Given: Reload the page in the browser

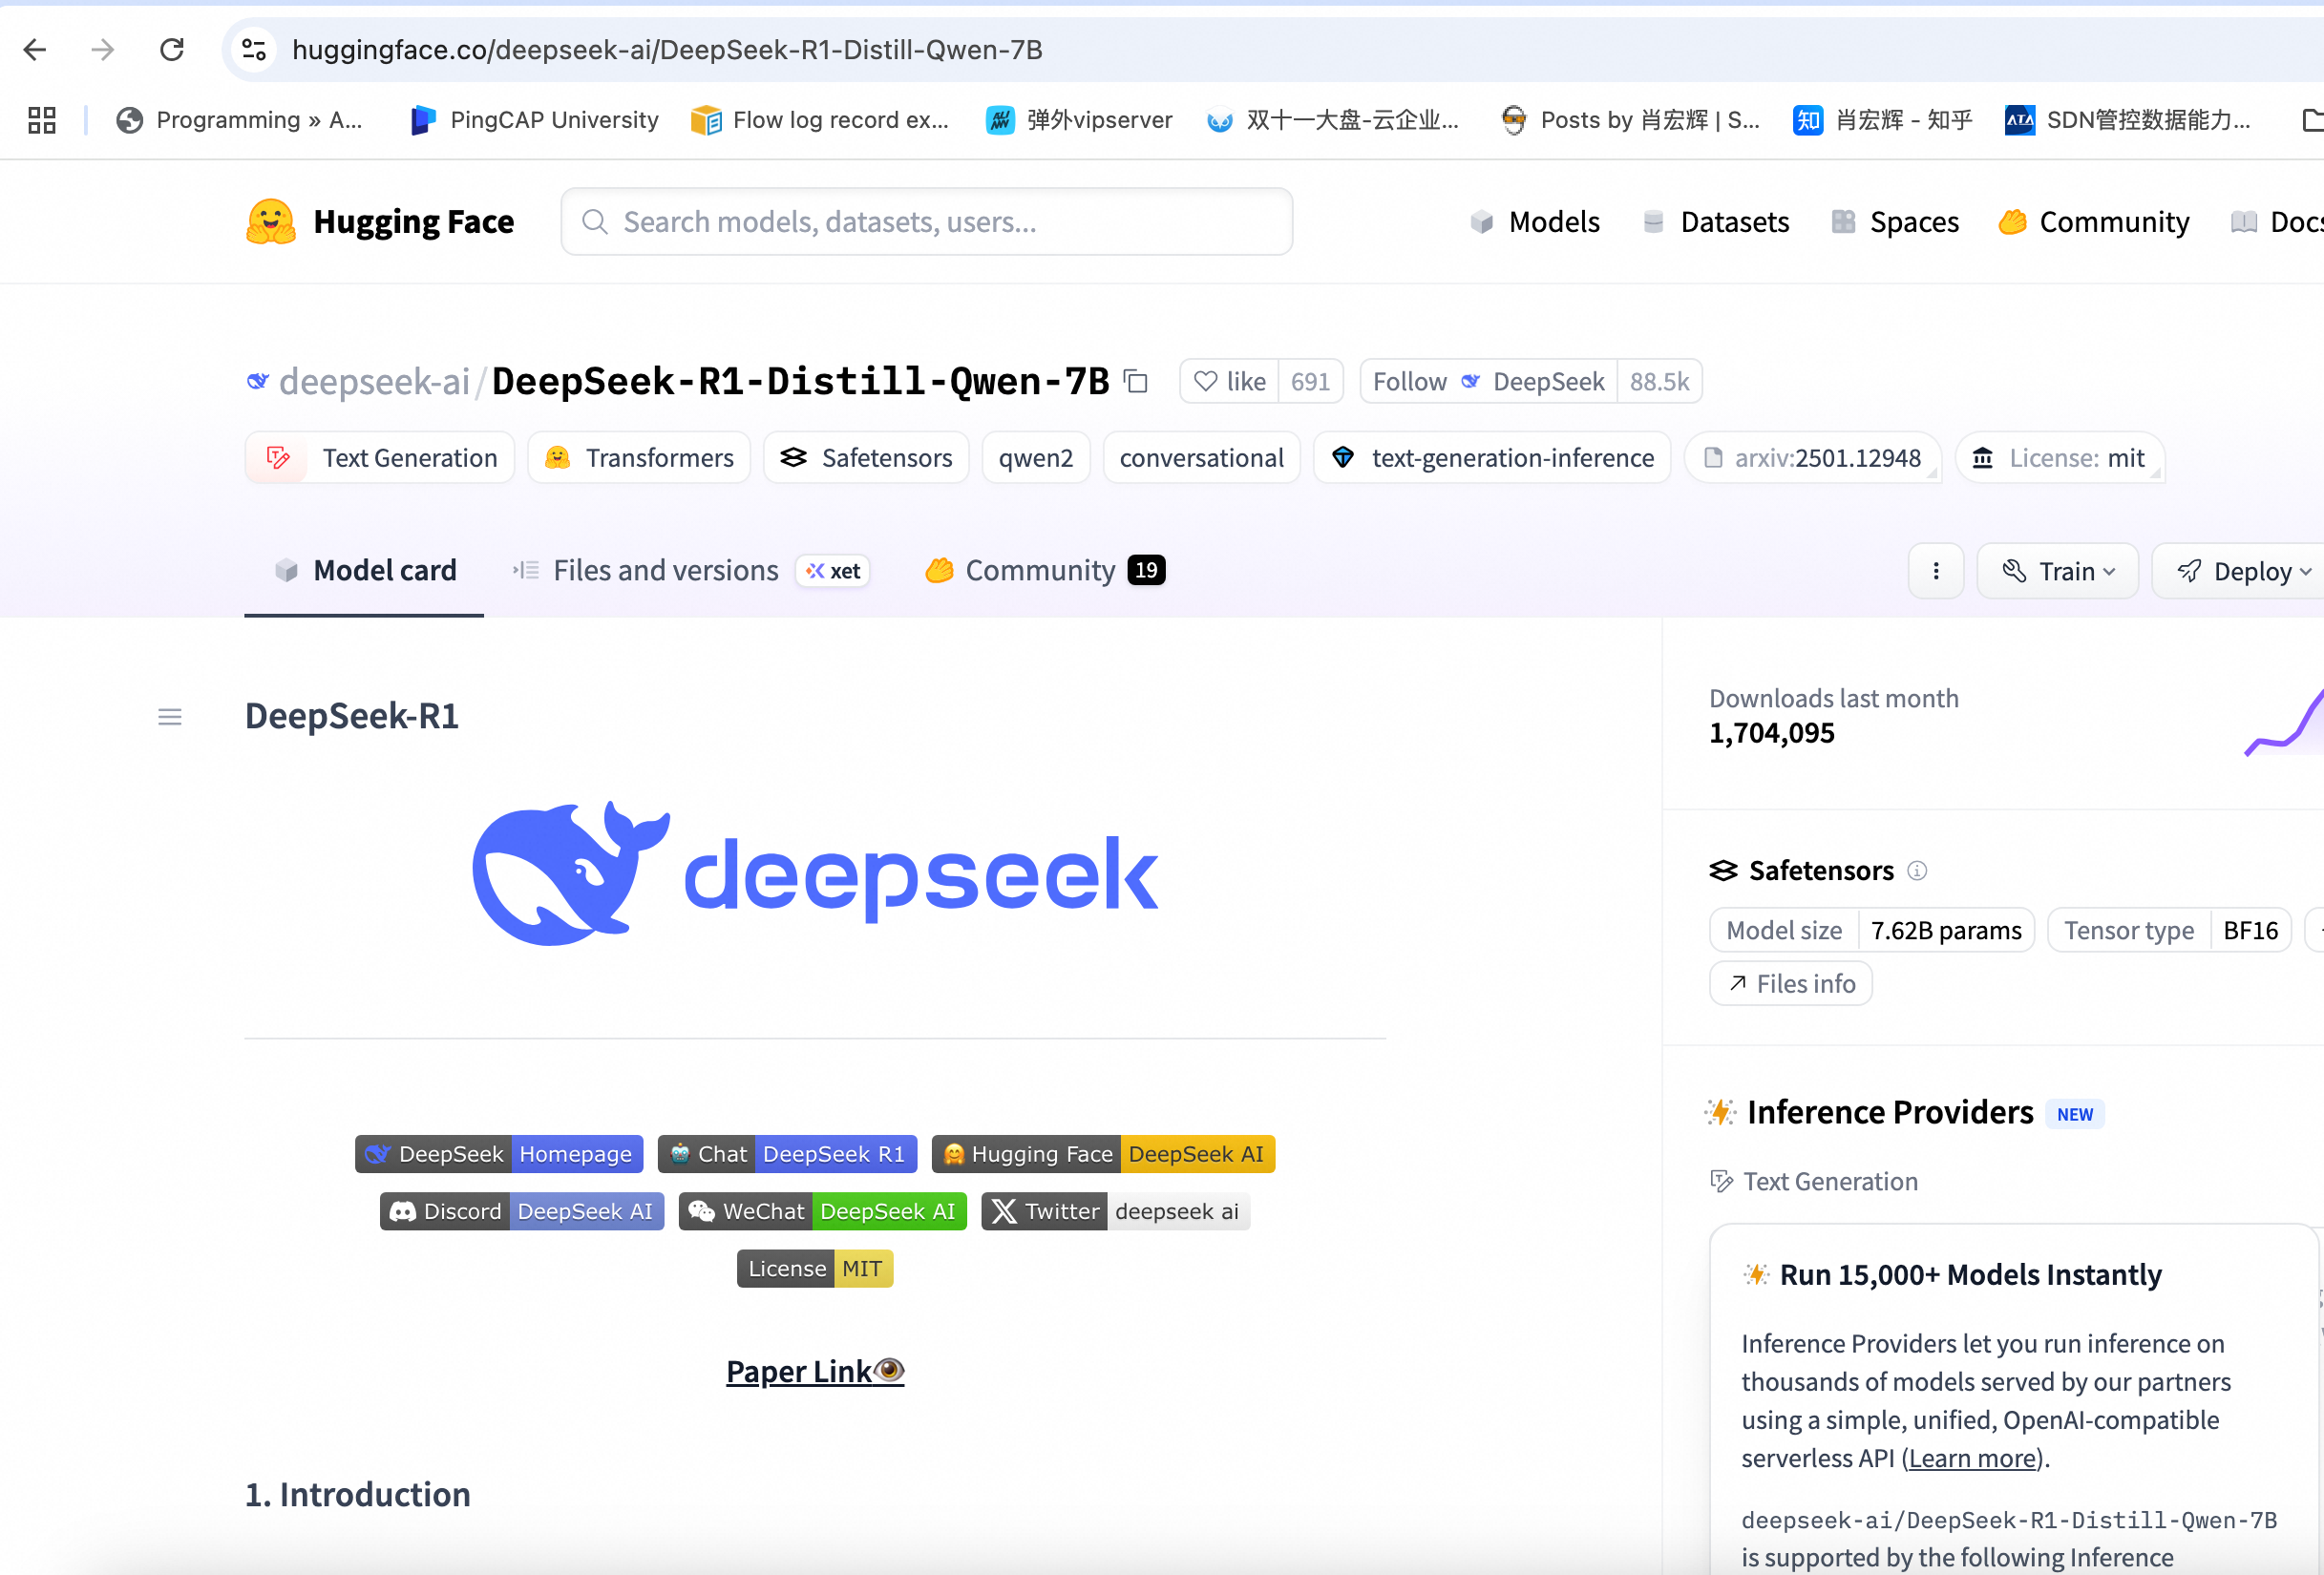Looking at the screenshot, I should [x=171, y=49].
